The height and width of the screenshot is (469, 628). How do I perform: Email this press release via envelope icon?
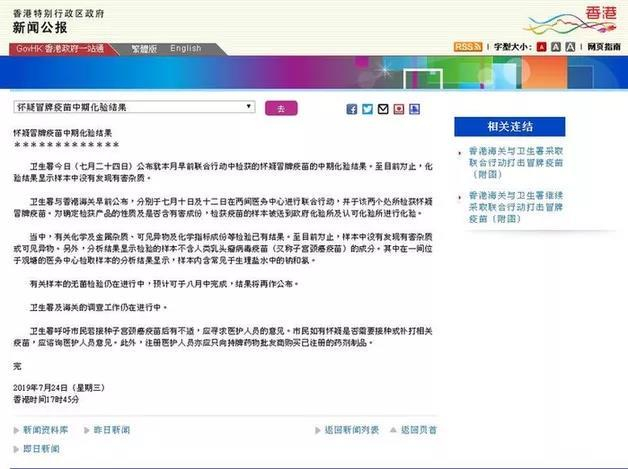coord(383,109)
